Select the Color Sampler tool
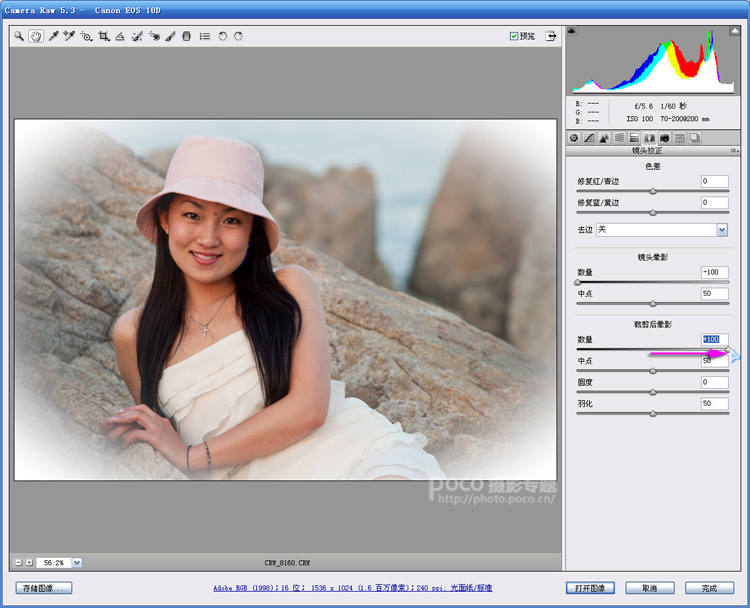The image size is (750, 608). 69,36
